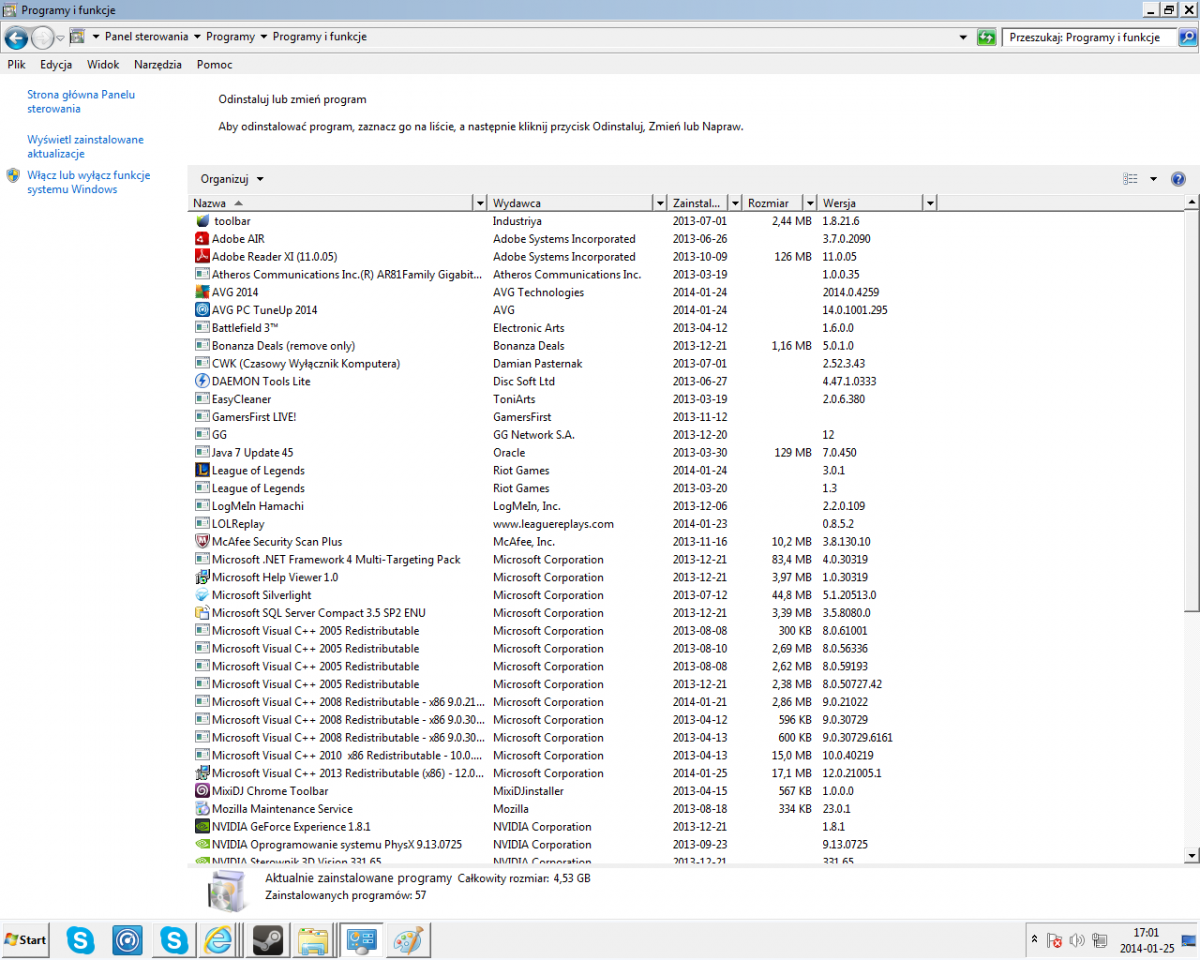1200x960 pixels.
Task: Open Wydawca column filter dropdown
Action: coord(660,203)
